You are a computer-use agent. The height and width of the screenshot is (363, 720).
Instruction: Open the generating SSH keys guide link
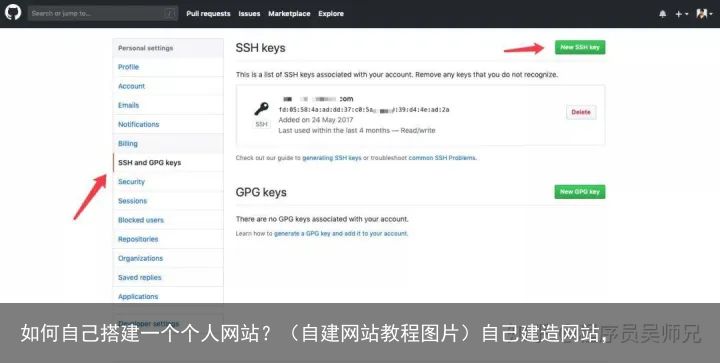332,158
